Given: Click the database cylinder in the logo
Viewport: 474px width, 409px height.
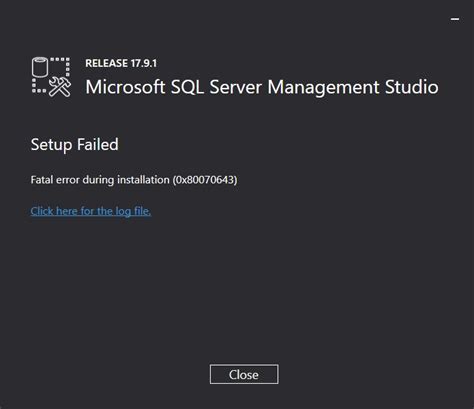Looking at the screenshot, I should tap(40, 67).
